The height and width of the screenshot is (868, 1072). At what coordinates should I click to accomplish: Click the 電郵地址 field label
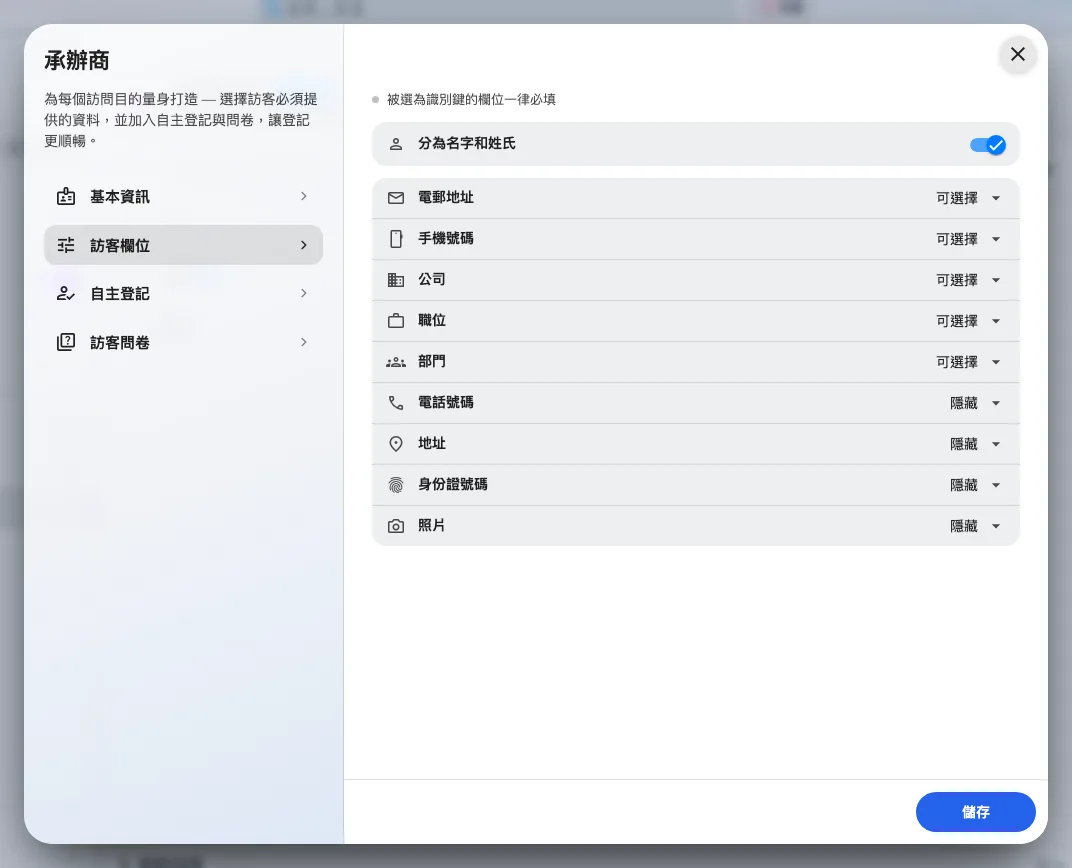[x=446, y=198]
